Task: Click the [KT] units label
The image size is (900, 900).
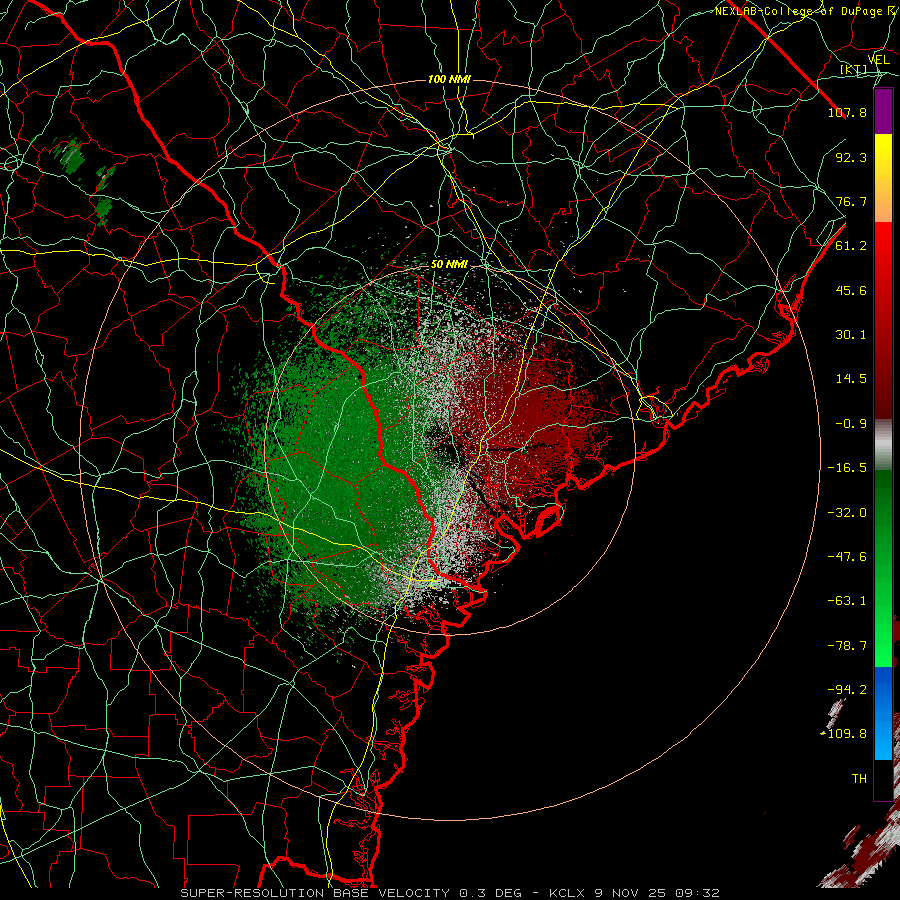Action: click(x=853, y=69)
